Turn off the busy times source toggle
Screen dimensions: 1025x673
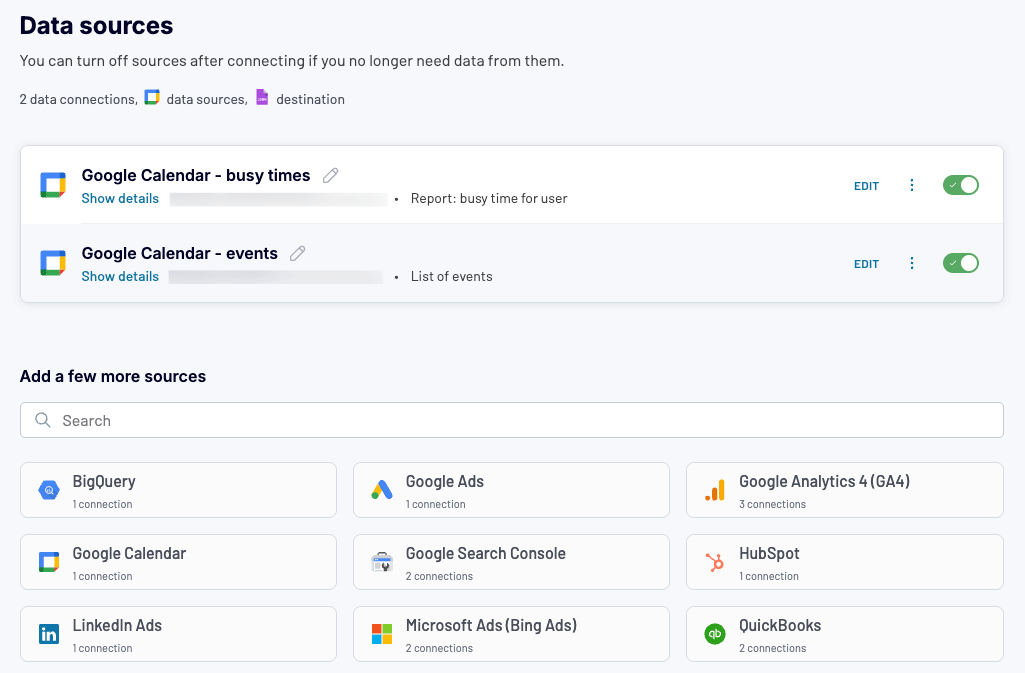(x=960, y=186)
